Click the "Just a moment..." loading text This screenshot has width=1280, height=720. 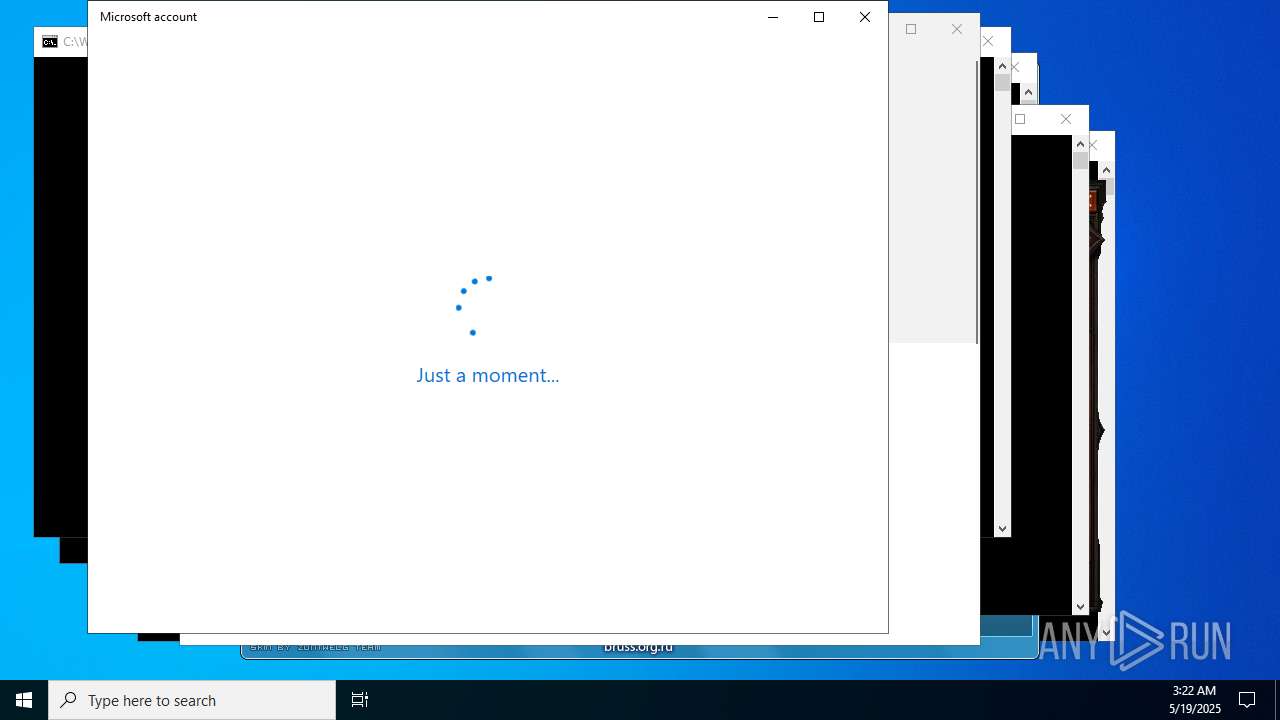point(488,375)
